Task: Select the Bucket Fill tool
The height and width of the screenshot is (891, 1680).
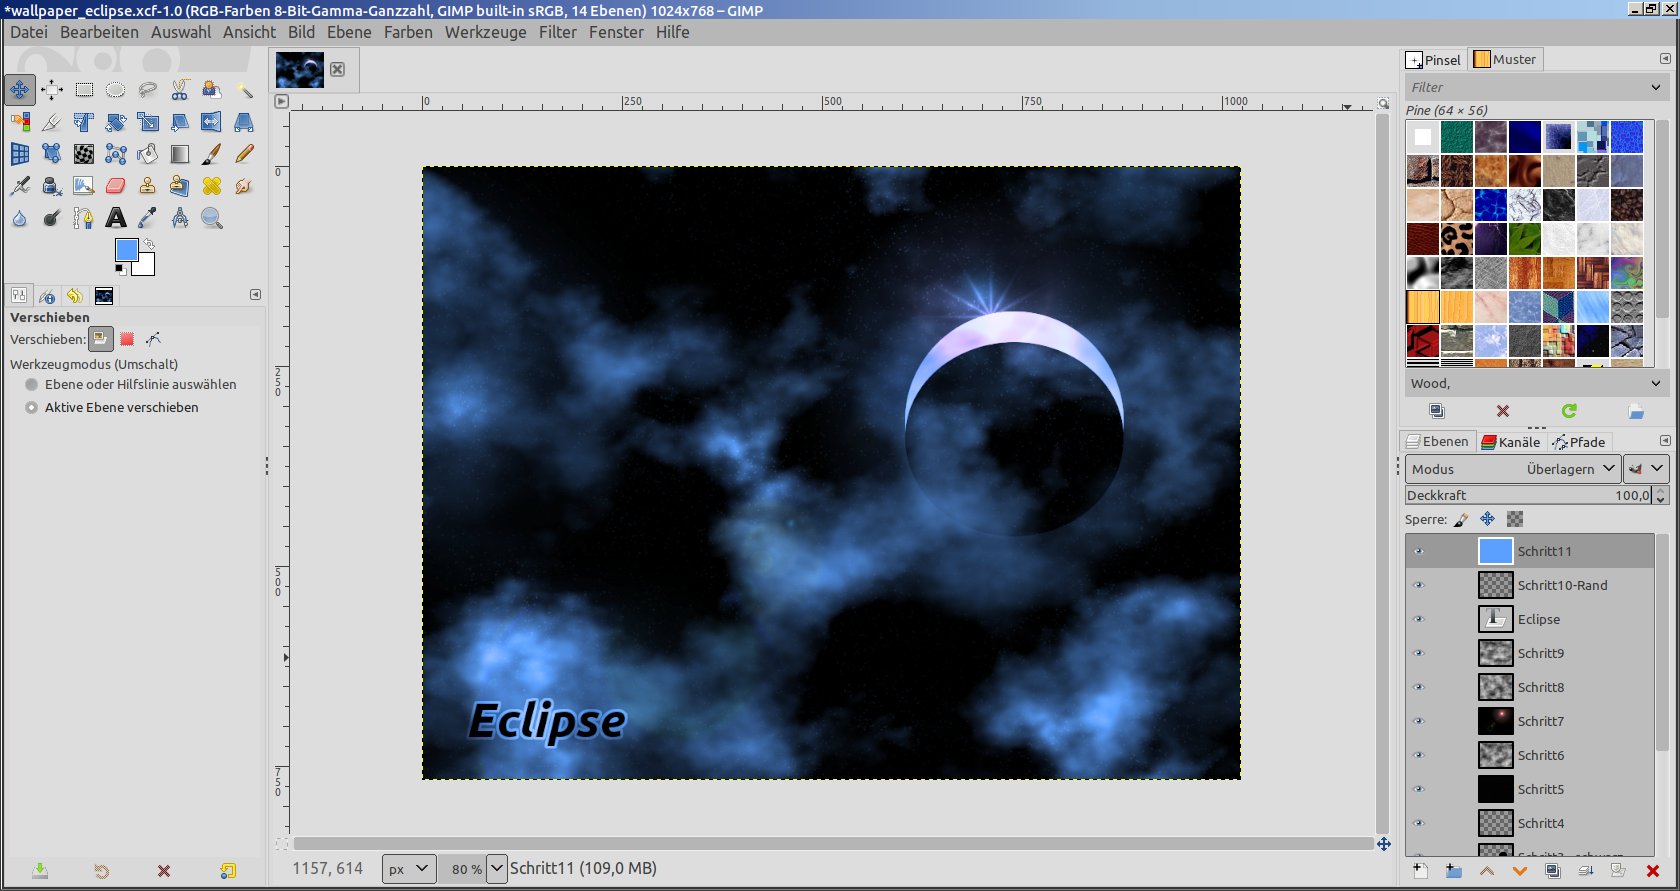Action: click(x=148, y=154)
